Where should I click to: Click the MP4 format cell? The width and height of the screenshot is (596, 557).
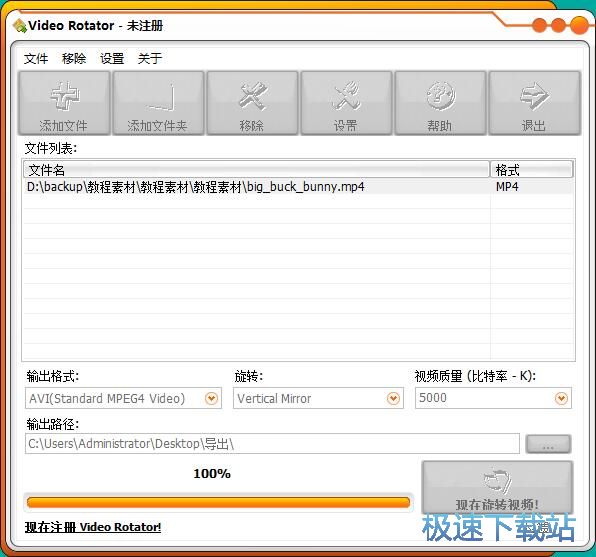tap(507, 187)
